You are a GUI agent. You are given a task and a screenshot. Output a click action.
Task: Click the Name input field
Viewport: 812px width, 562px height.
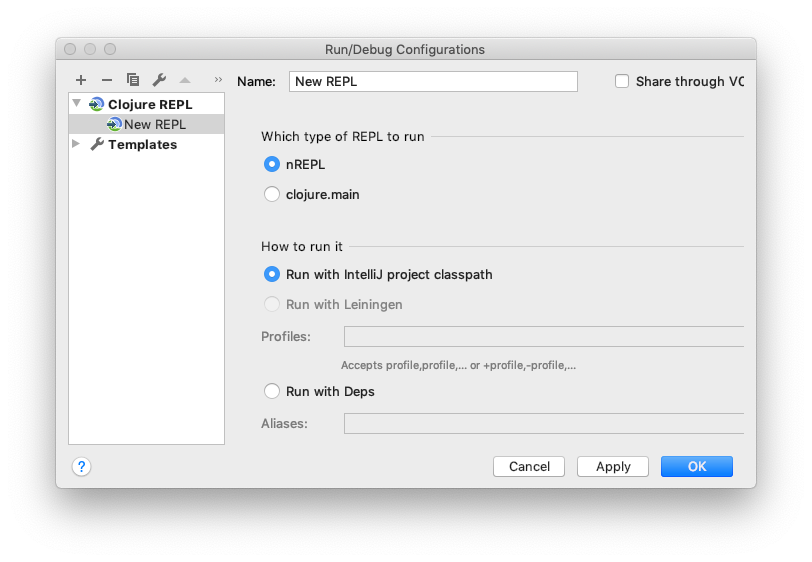(433, 82)
